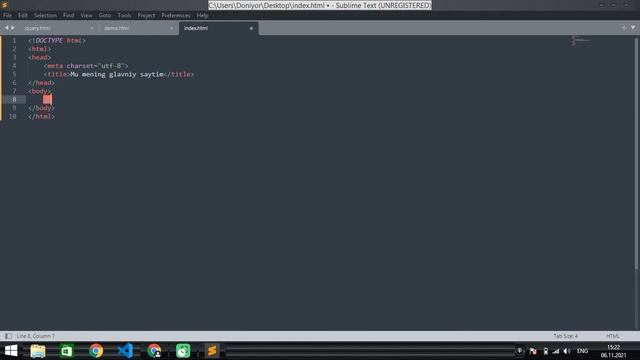The width and height of the screenshot is (640, 360).
Task: Click the opening <body> tag
Action: point(40,91)
